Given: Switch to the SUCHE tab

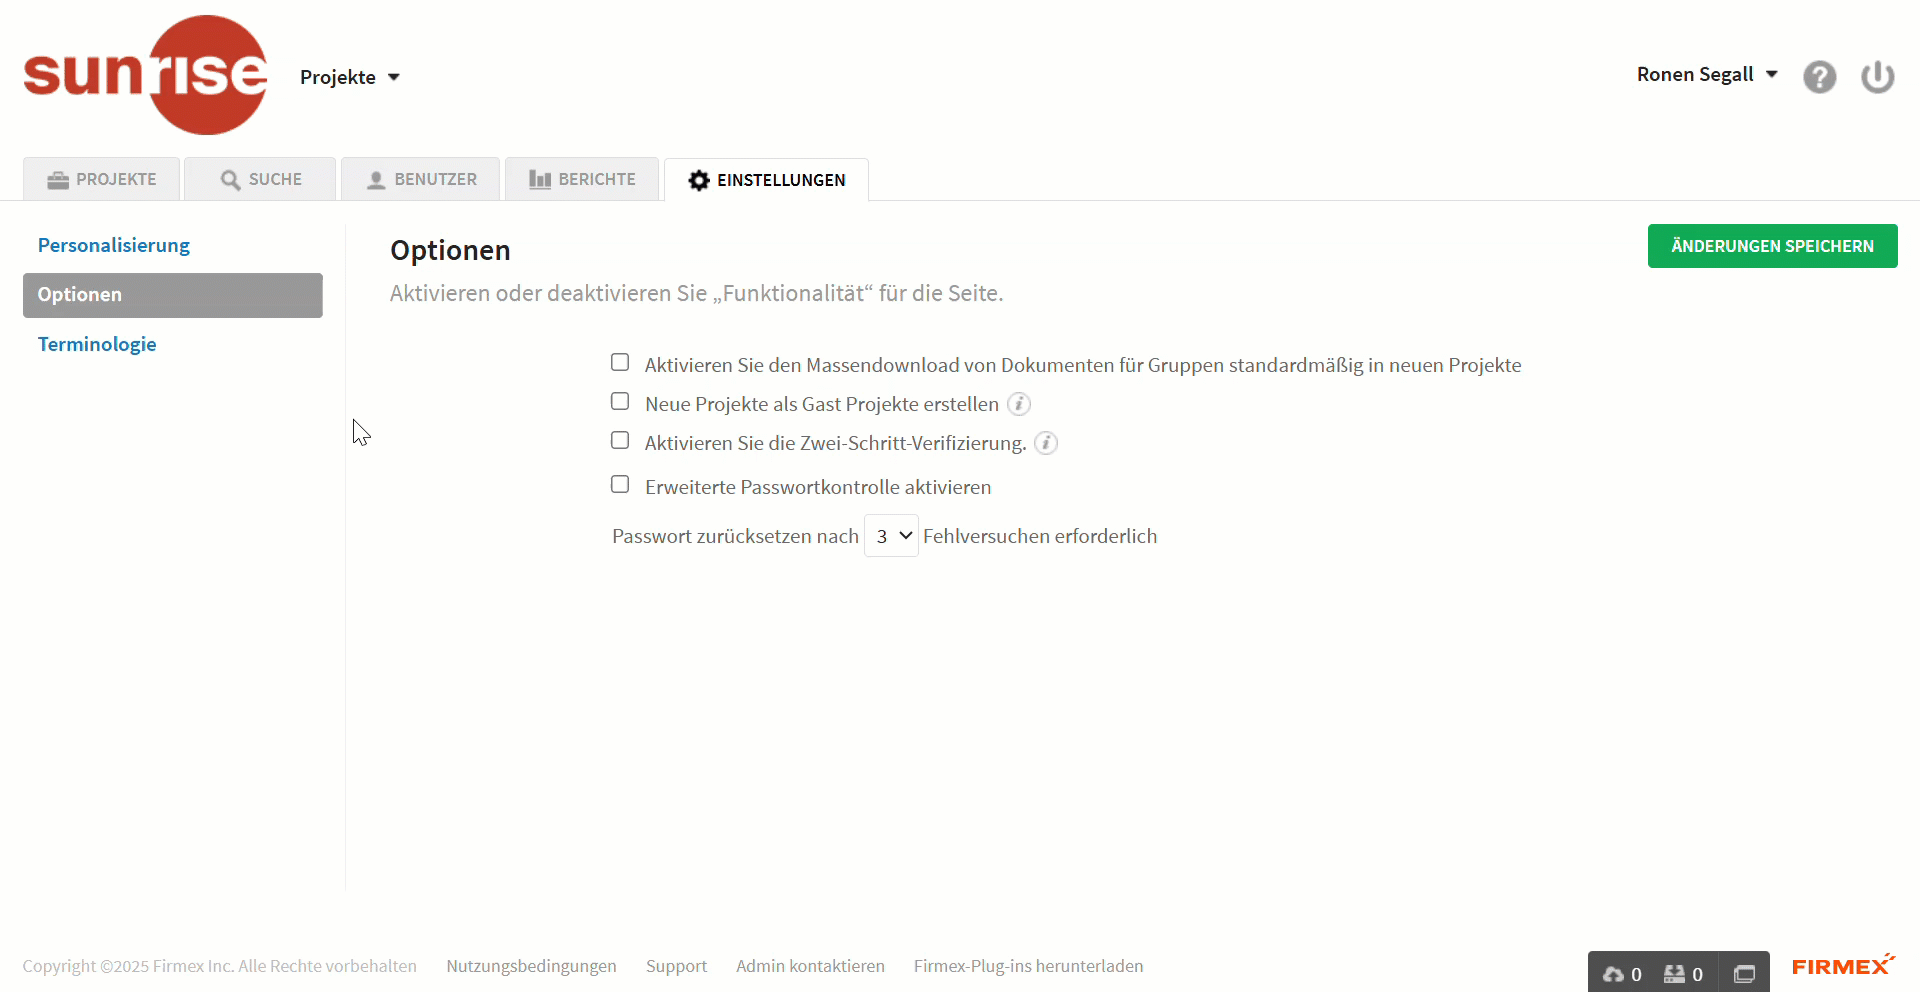Looking at the screenshot, I should point(260,179).
